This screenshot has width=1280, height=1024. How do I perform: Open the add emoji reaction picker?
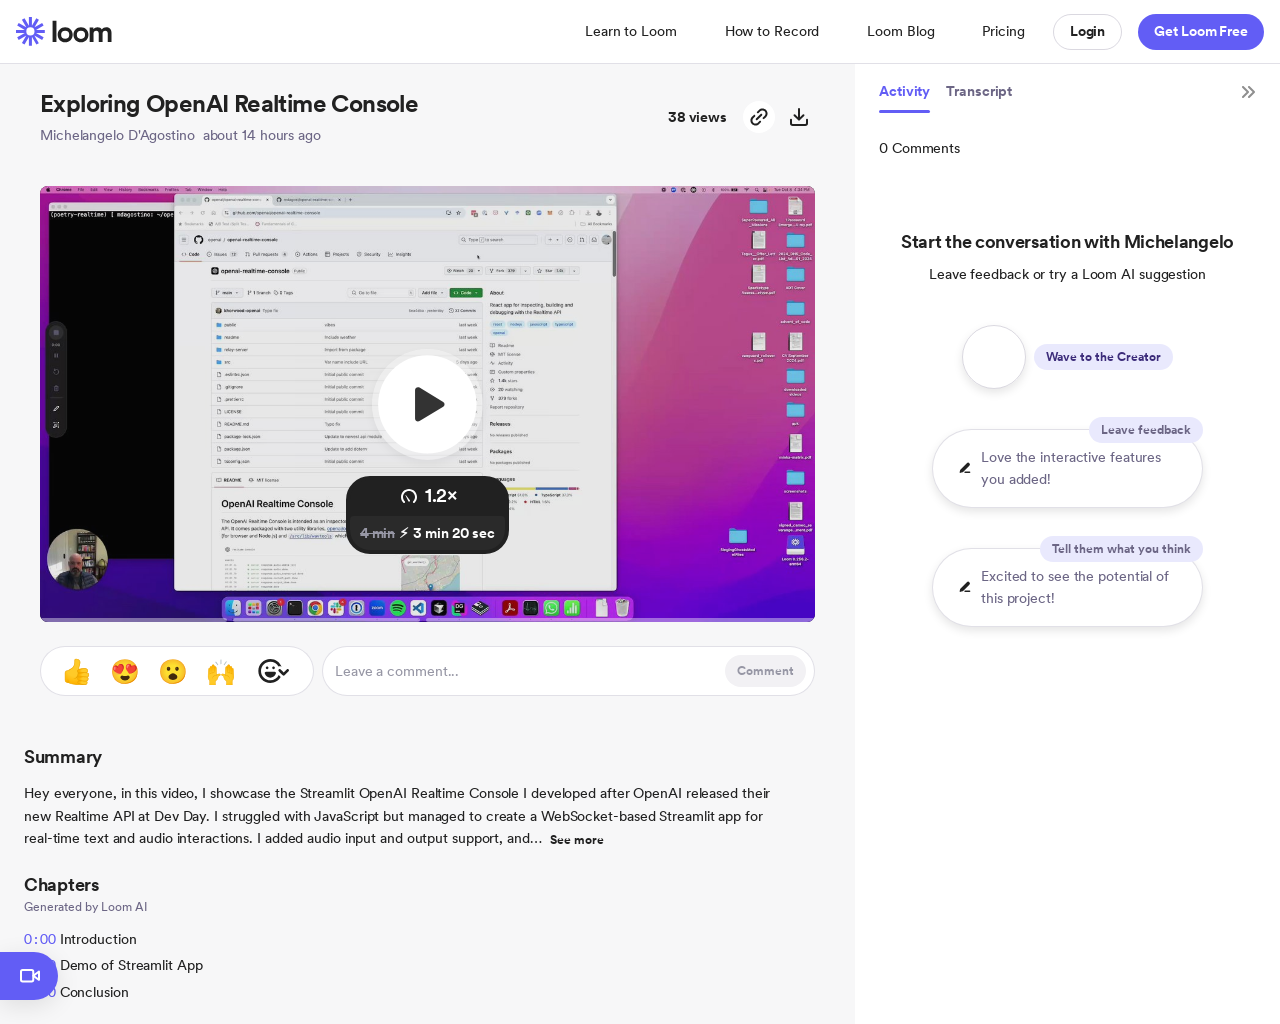tap(273, 671)
